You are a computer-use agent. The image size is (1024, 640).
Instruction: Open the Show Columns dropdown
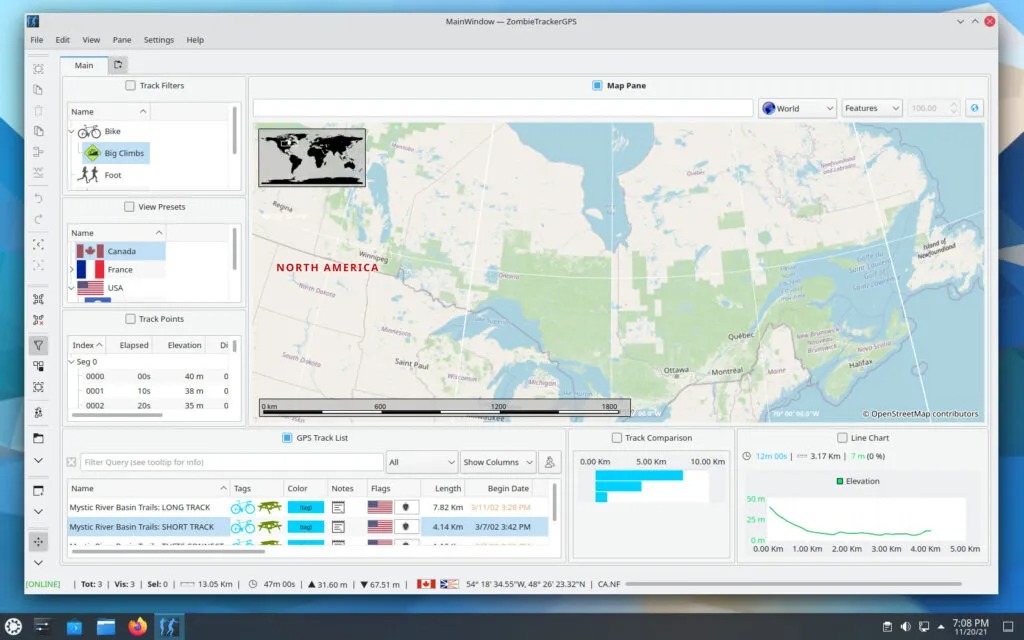pos(497,462)
